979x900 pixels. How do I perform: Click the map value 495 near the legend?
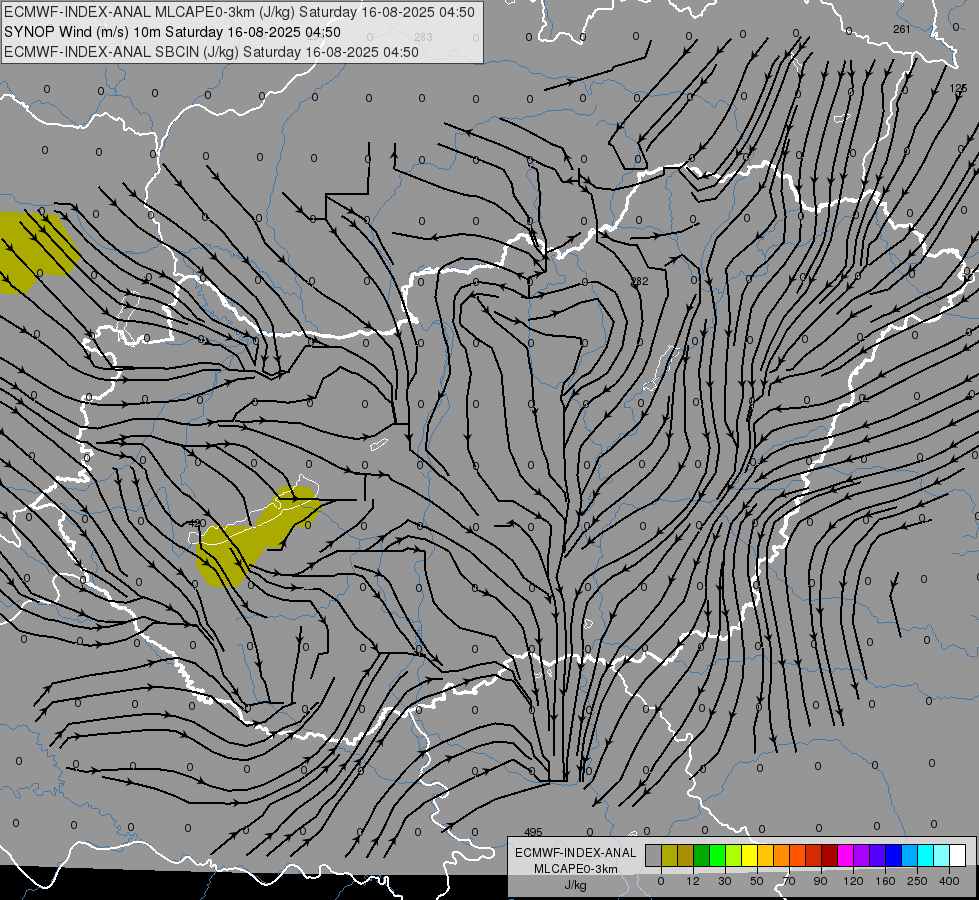tap(533, 832)
